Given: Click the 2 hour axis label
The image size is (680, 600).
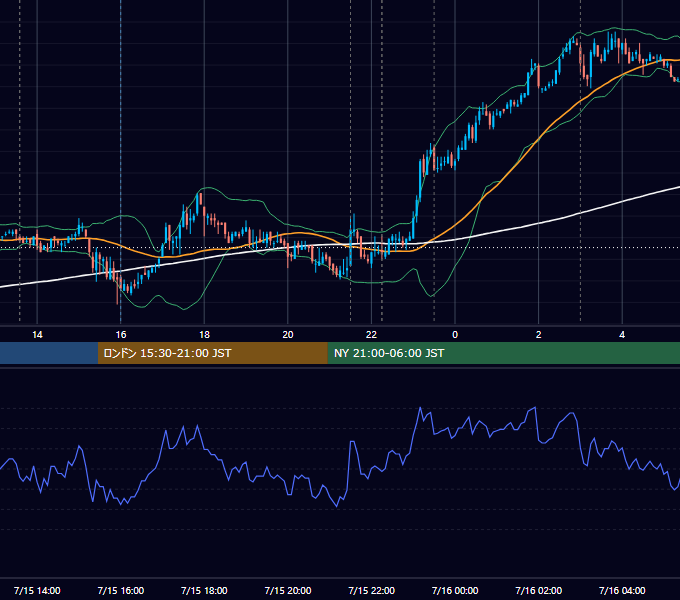Looking at the screenshot, I should (x=539, y=335).
